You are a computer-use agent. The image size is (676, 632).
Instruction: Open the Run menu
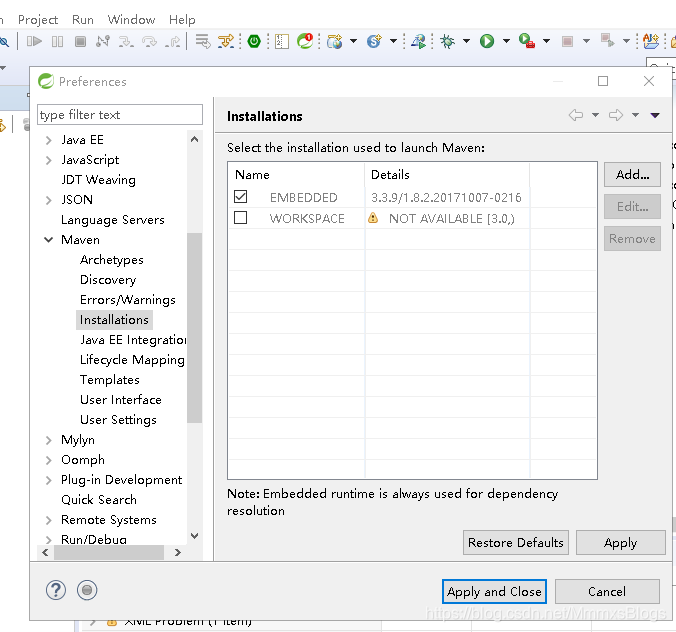point(83,20)
